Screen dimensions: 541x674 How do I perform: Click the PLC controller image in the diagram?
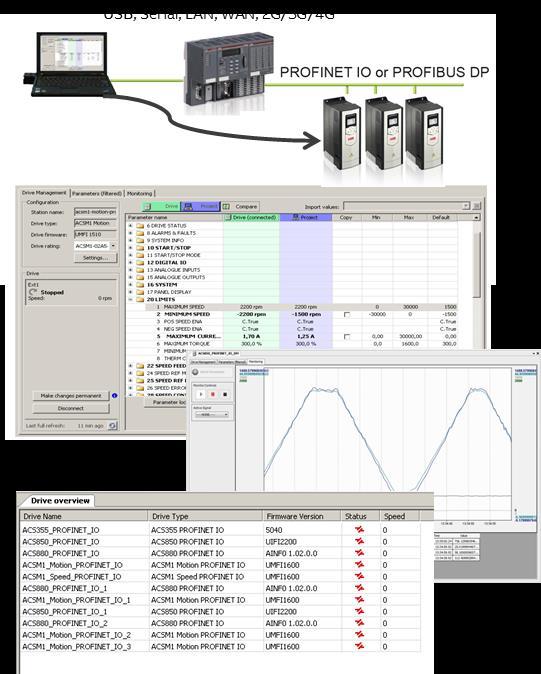coord(229,69)
